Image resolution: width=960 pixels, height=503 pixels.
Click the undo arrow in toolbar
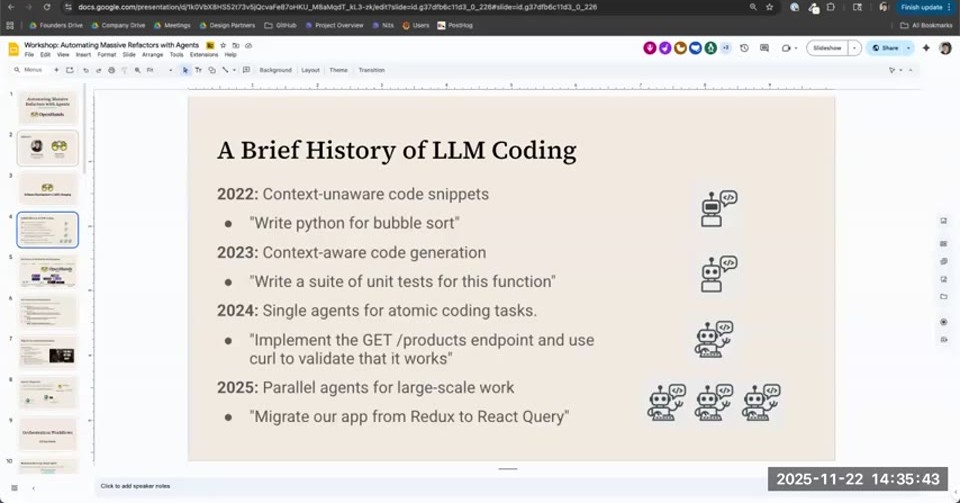click(x=86, y=70)
